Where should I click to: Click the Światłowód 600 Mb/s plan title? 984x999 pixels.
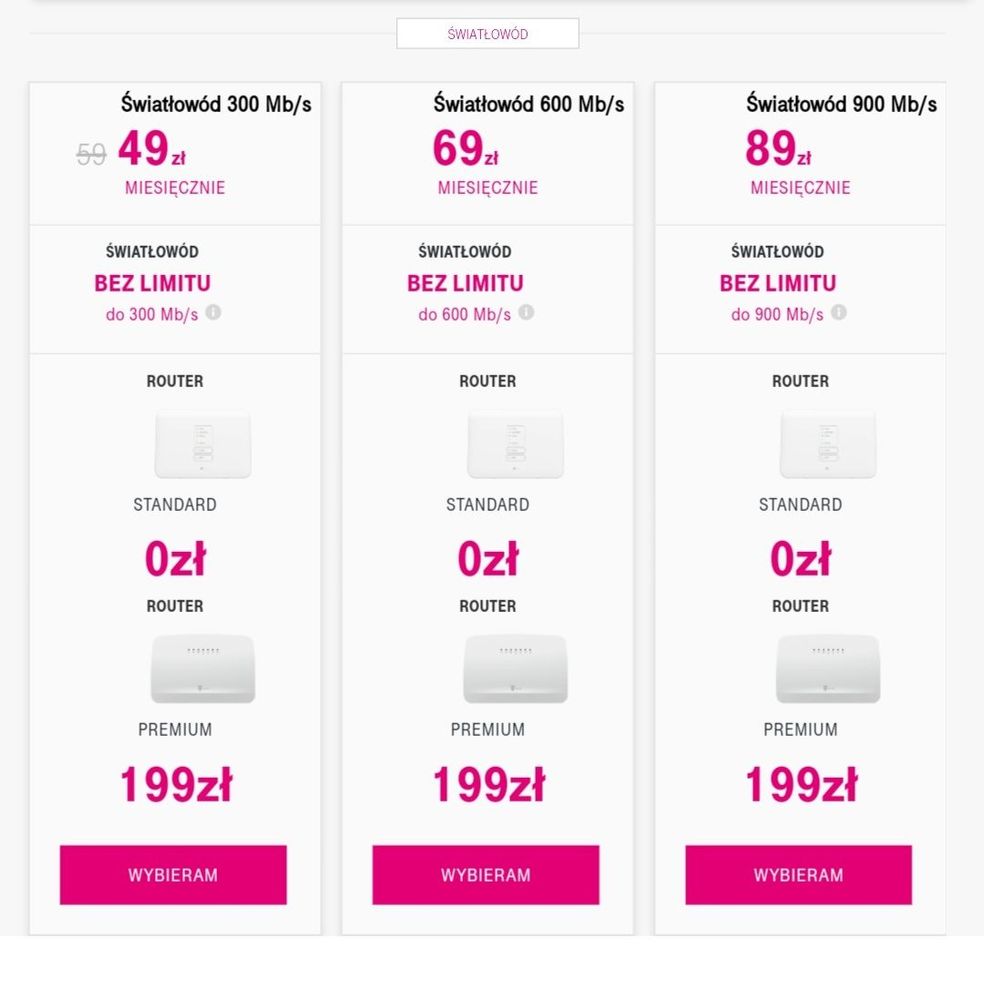tap(528, 103)
